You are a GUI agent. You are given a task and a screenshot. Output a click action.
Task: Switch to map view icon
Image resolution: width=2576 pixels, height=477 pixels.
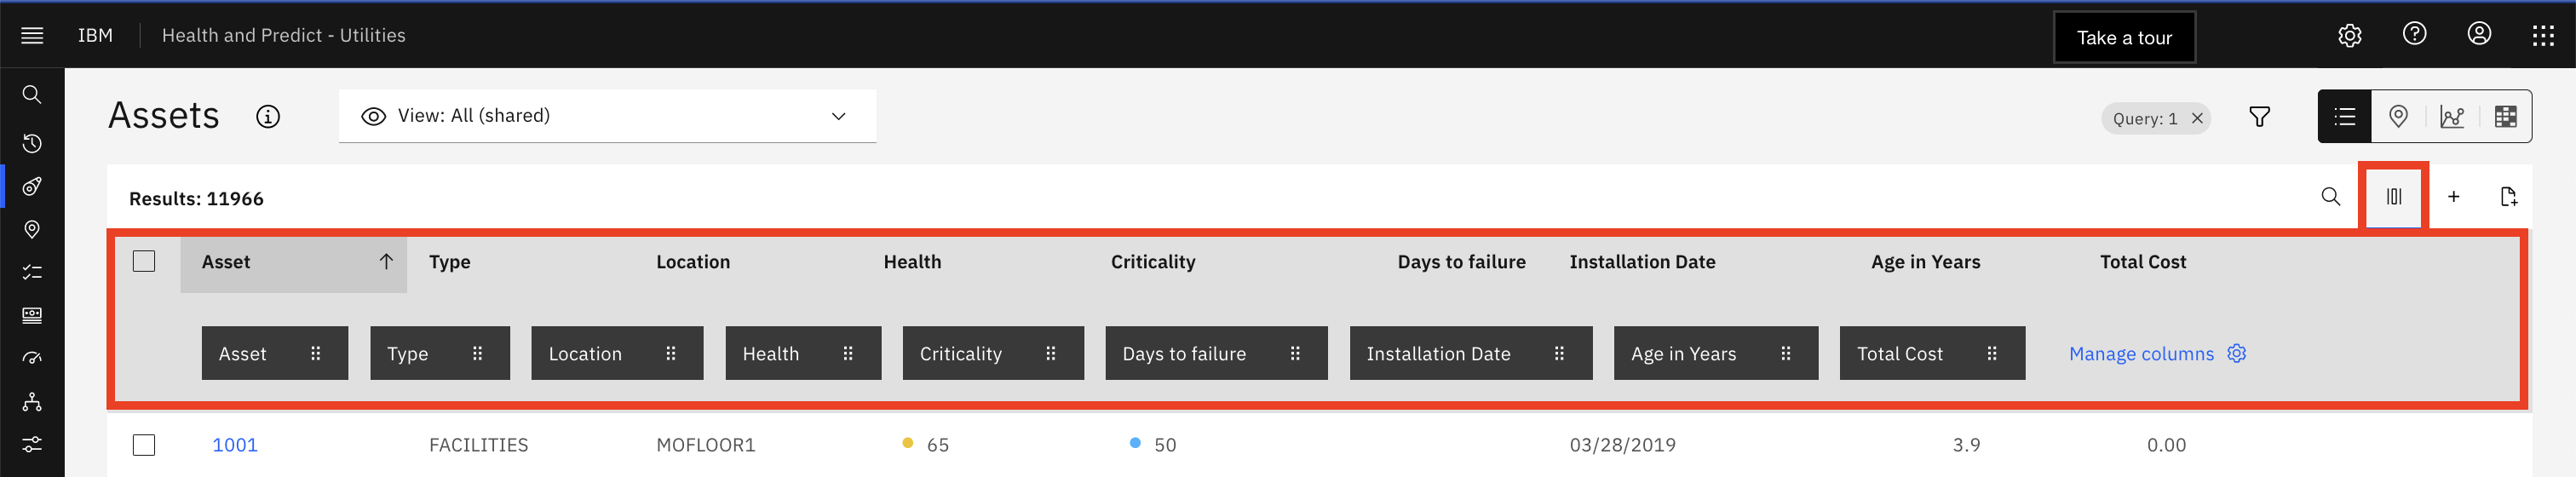[2397, 117]
